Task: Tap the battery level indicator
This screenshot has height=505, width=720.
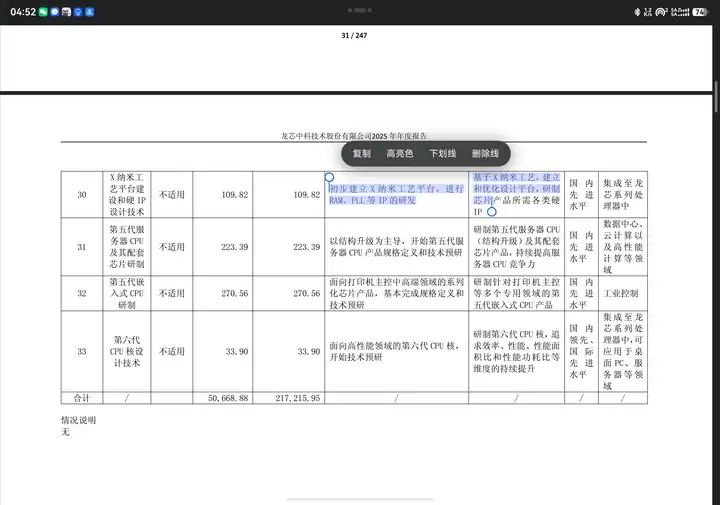Action: (700, 12)
